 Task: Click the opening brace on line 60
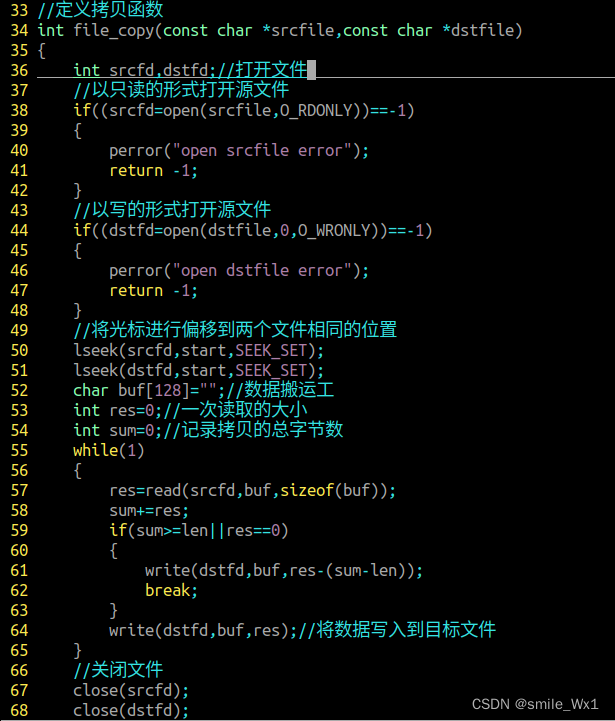113,550
